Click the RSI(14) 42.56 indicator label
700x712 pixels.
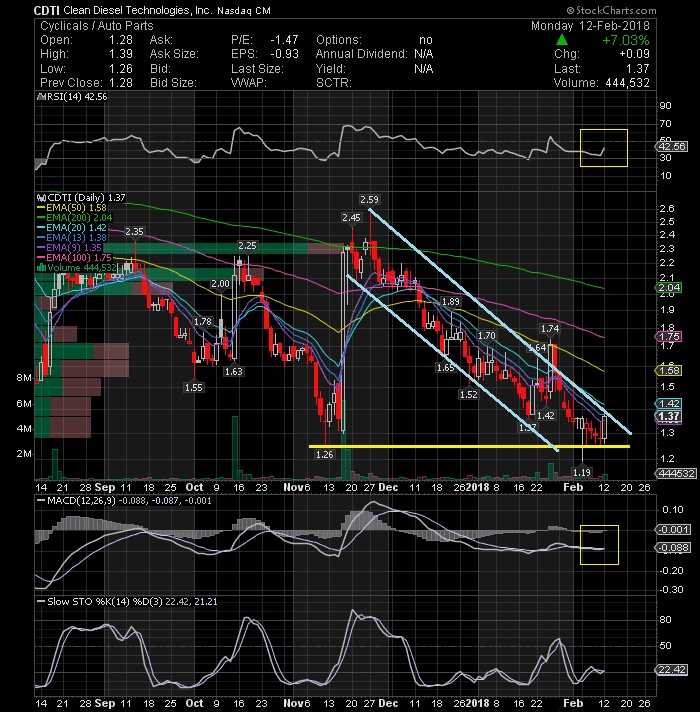[75, 97]
